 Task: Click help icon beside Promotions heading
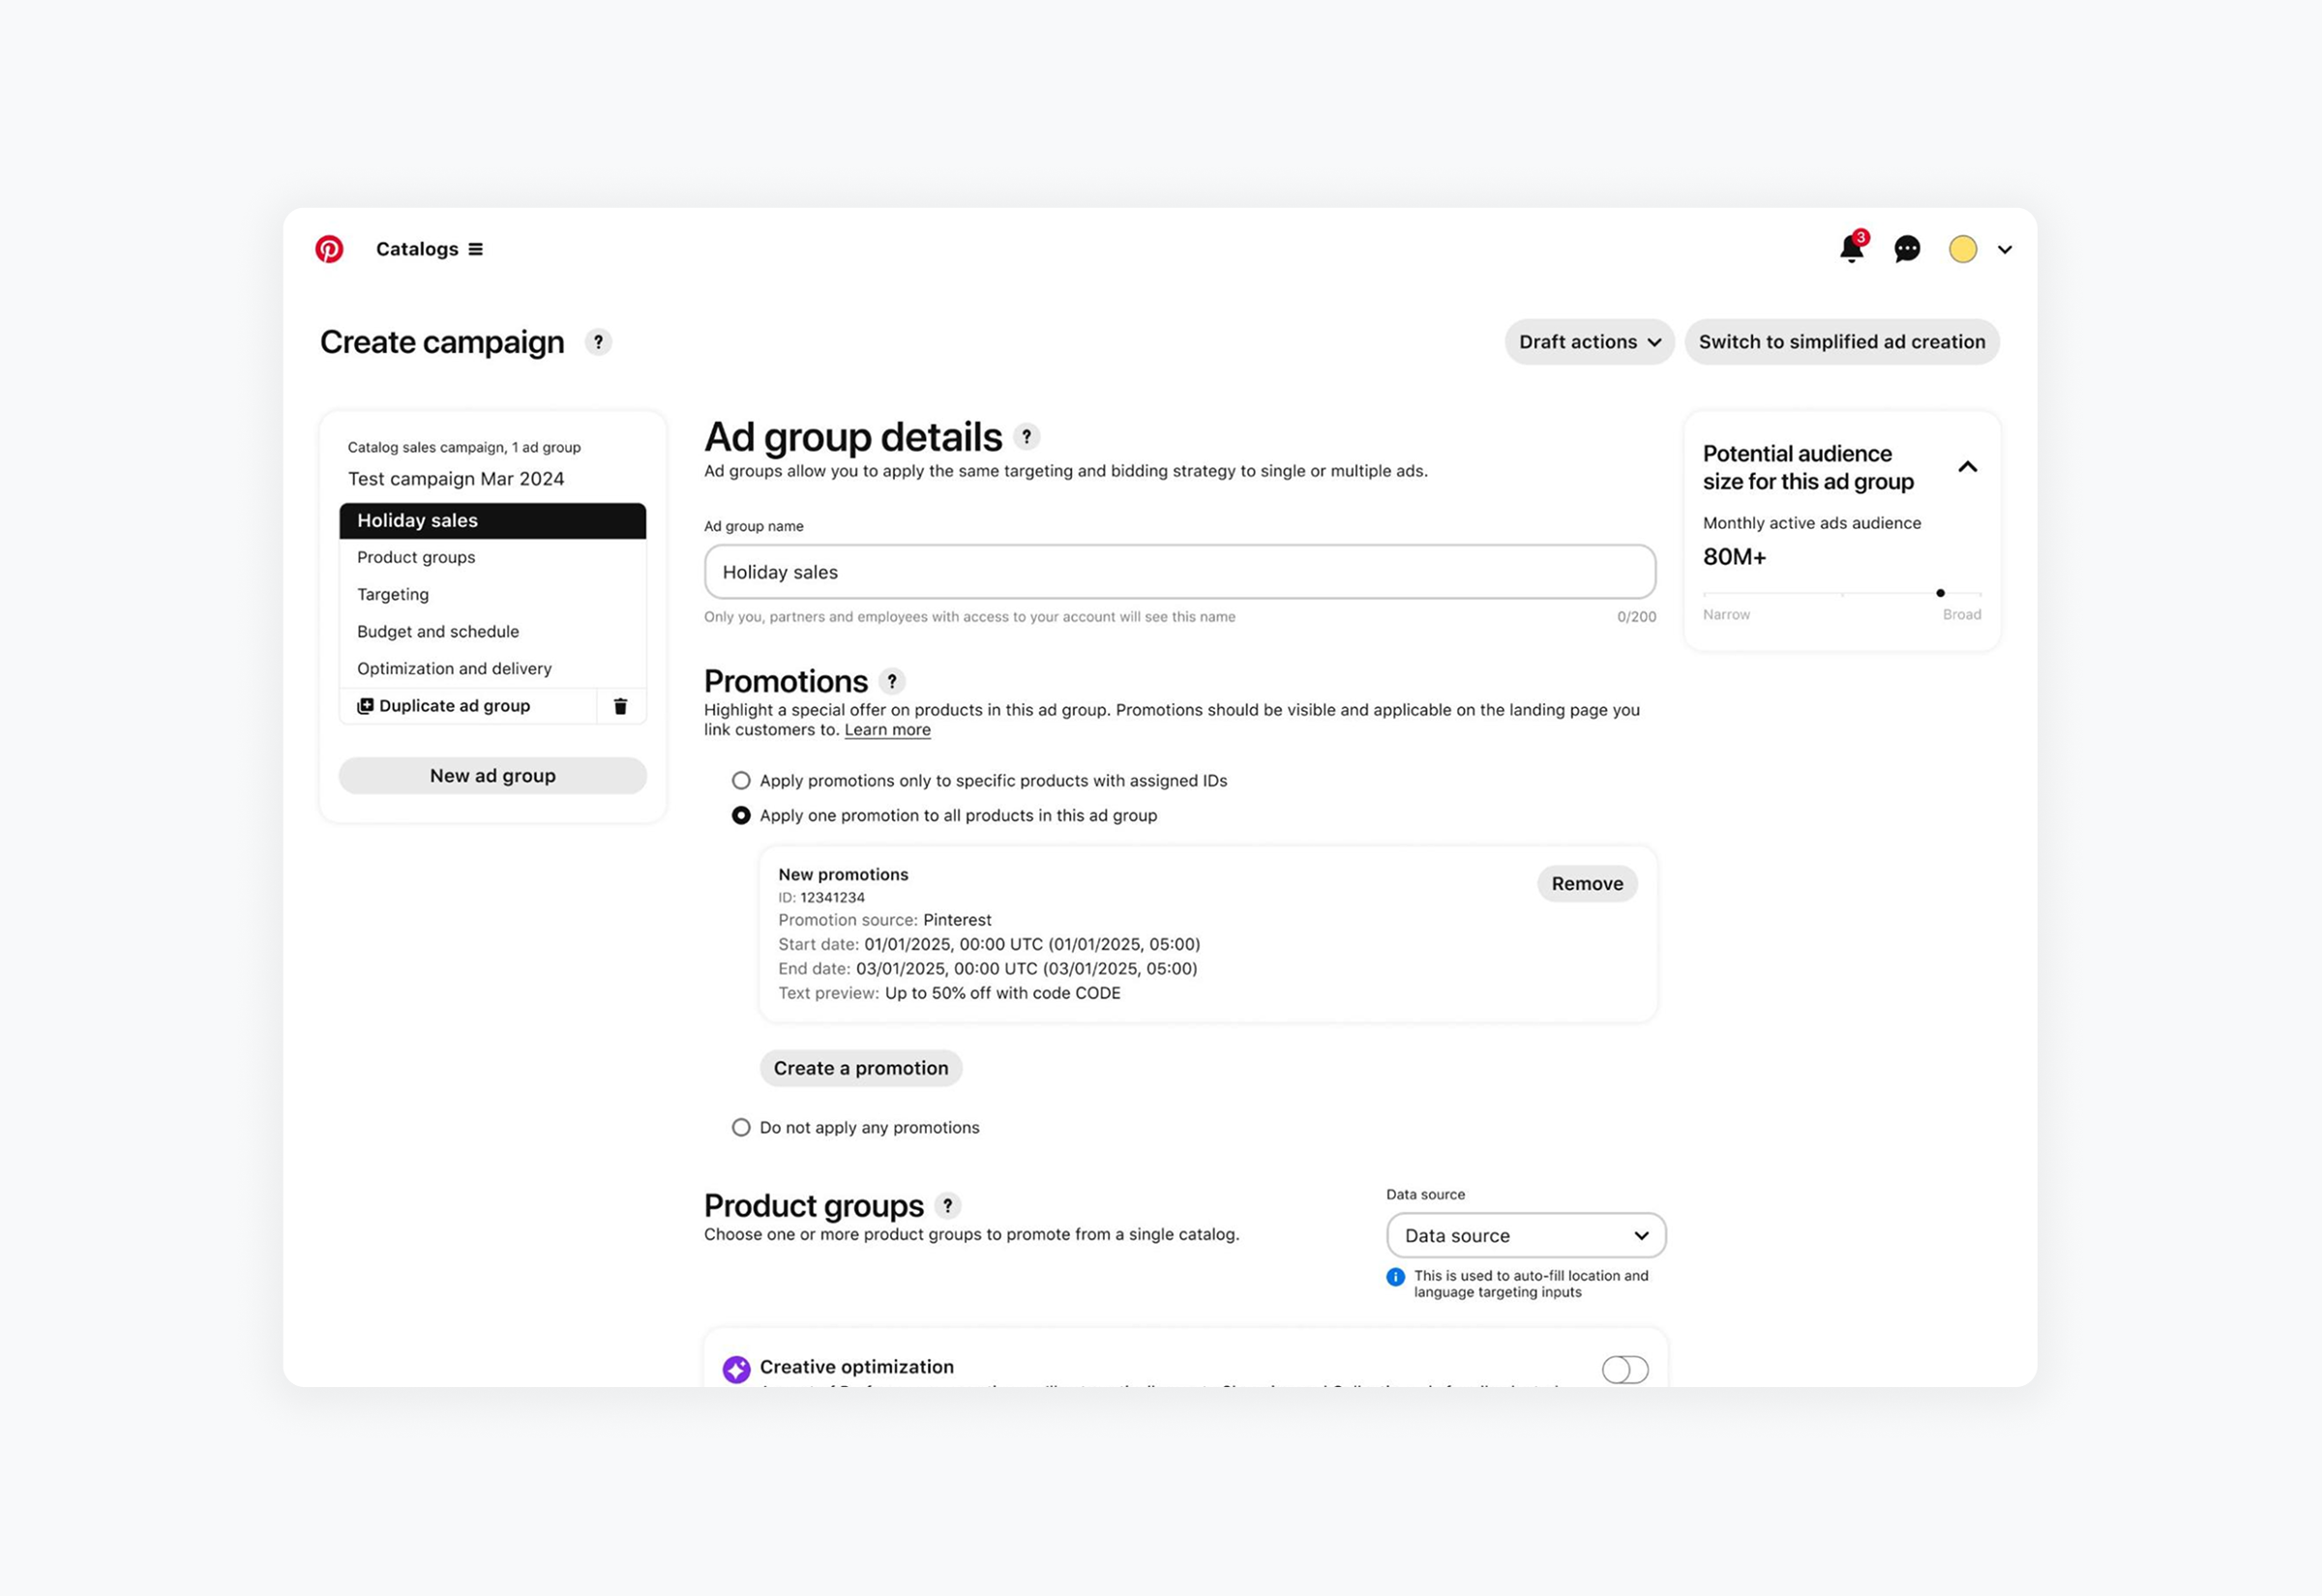pos(891,681)
